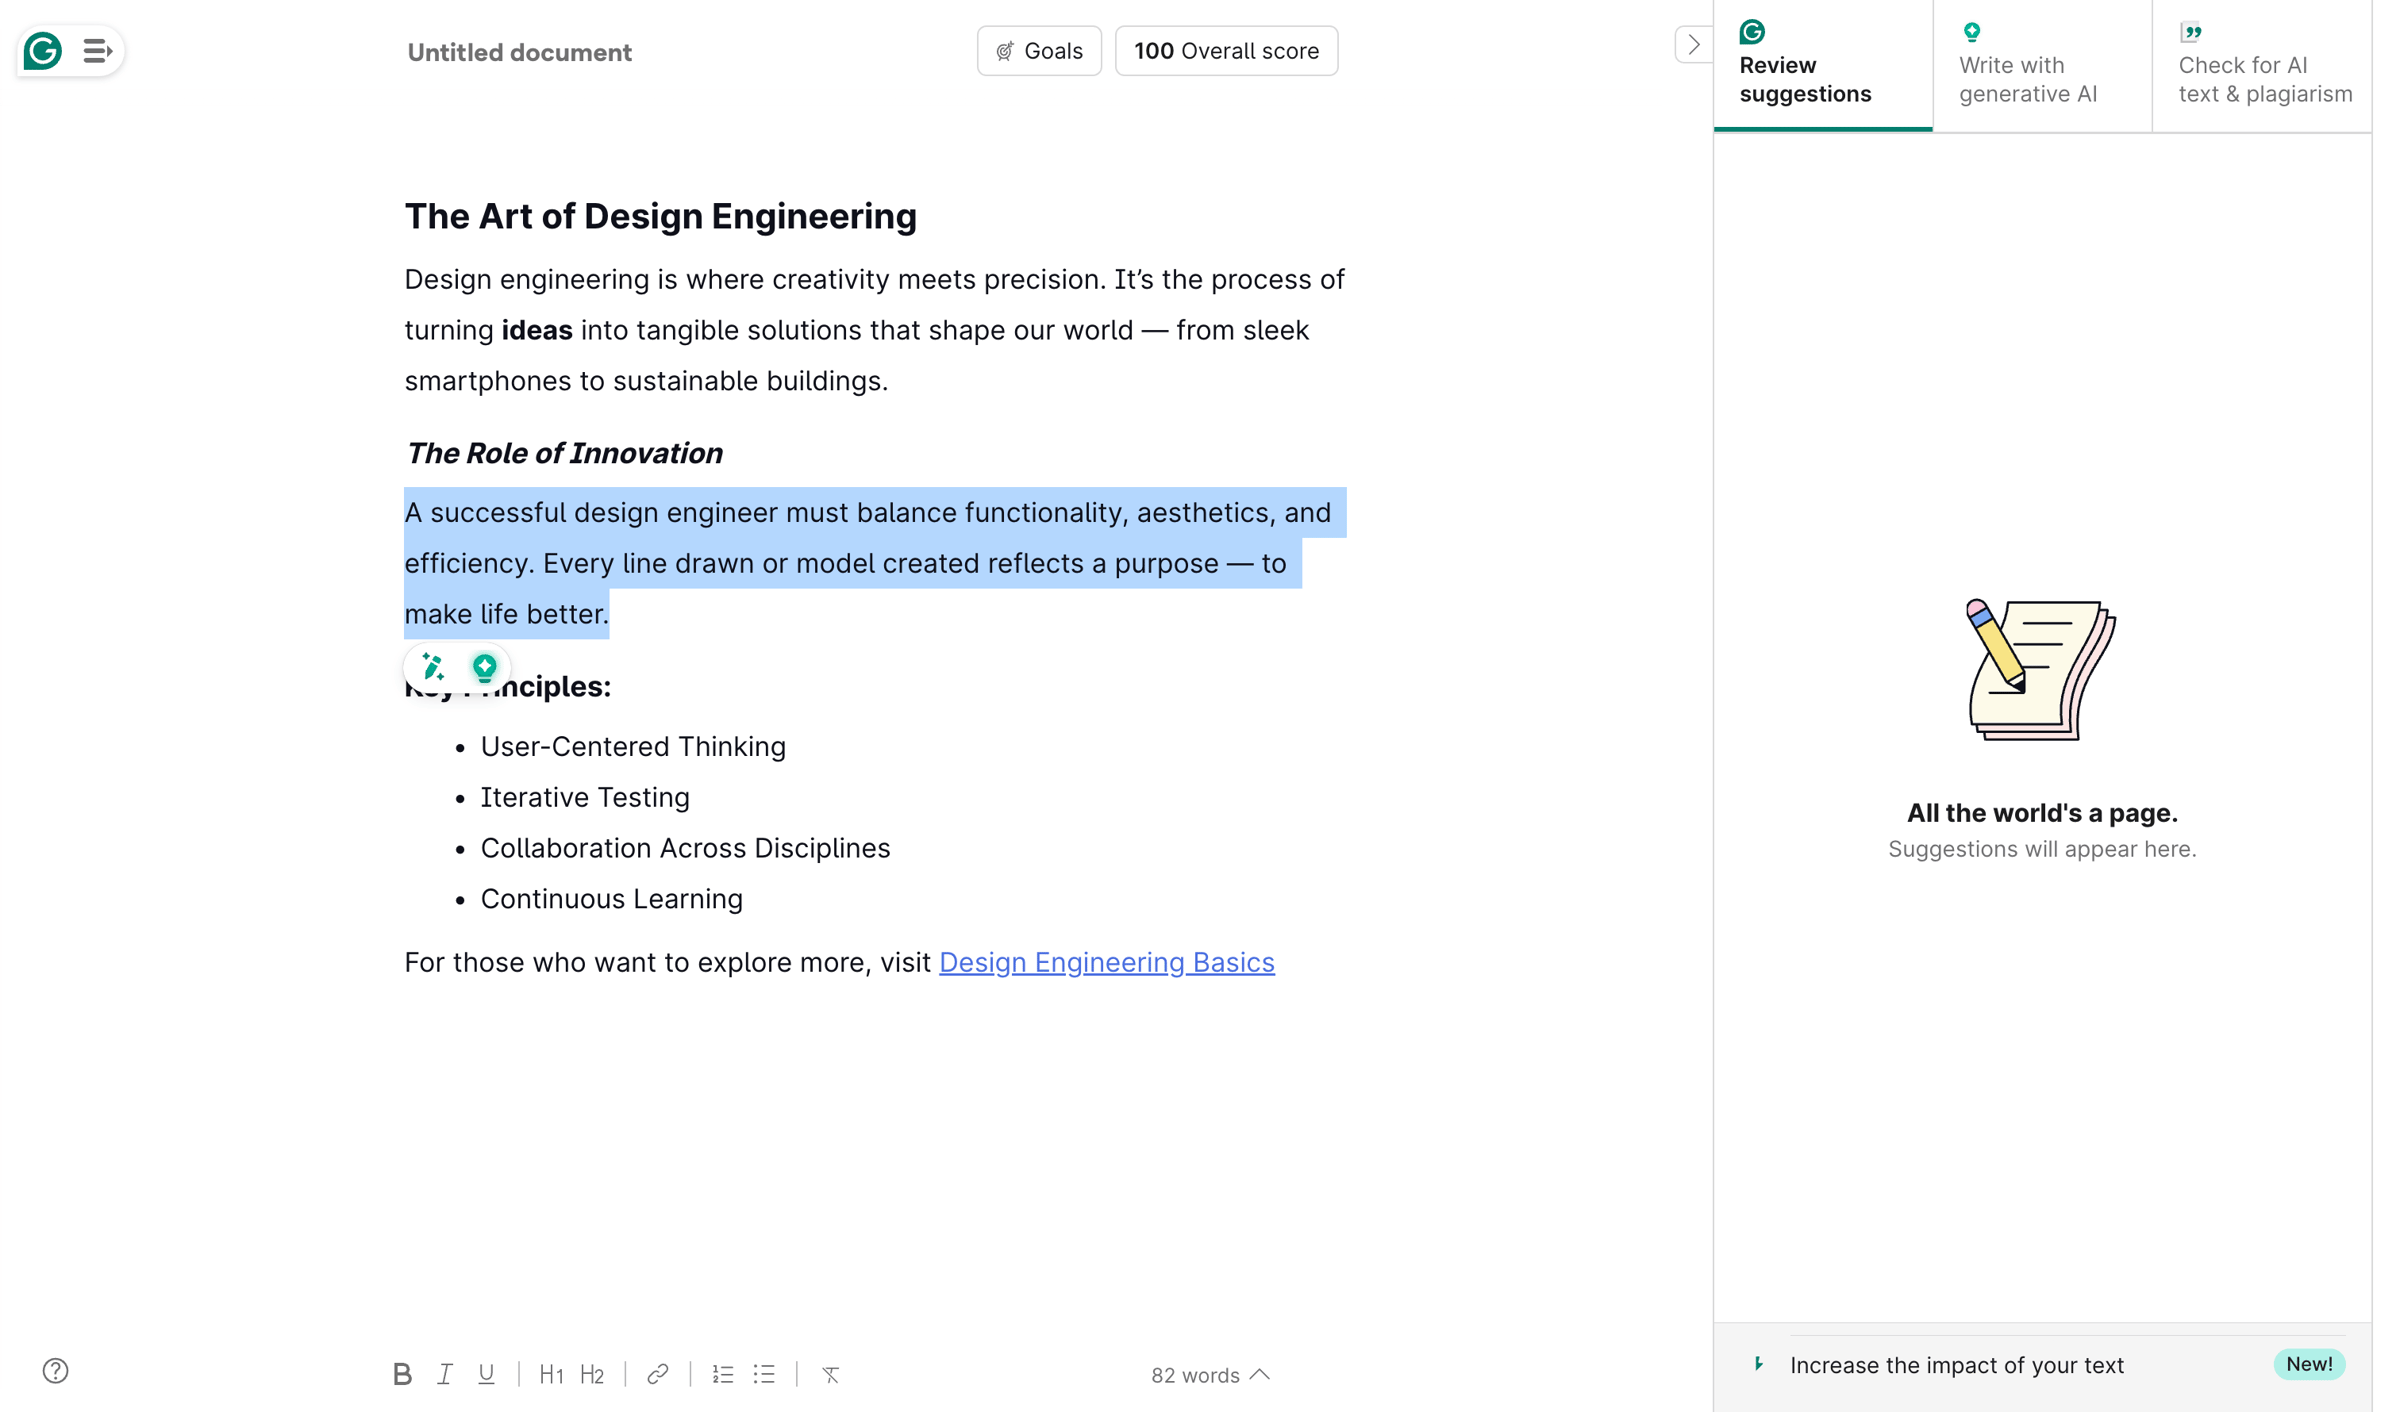This screenshot has width=2400, height=1412.
Task: Click the improve-it sparkle pen icon
Action: click(x=433, y=666)
